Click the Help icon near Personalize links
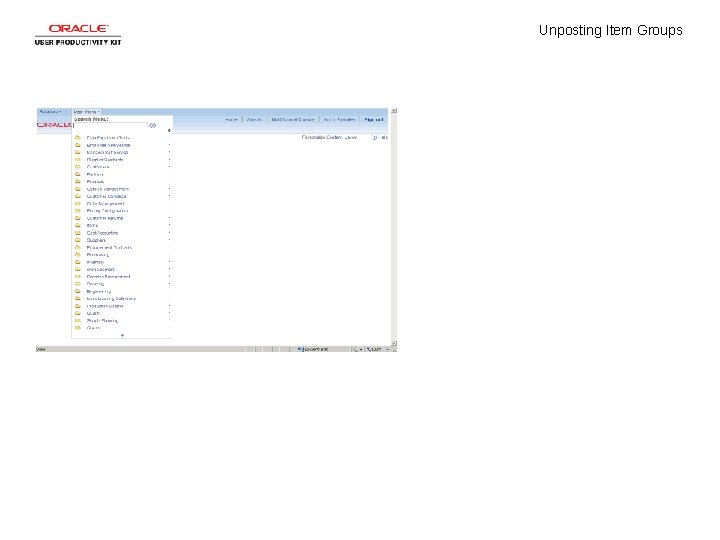The image size is (720, 540). point(375,137)
